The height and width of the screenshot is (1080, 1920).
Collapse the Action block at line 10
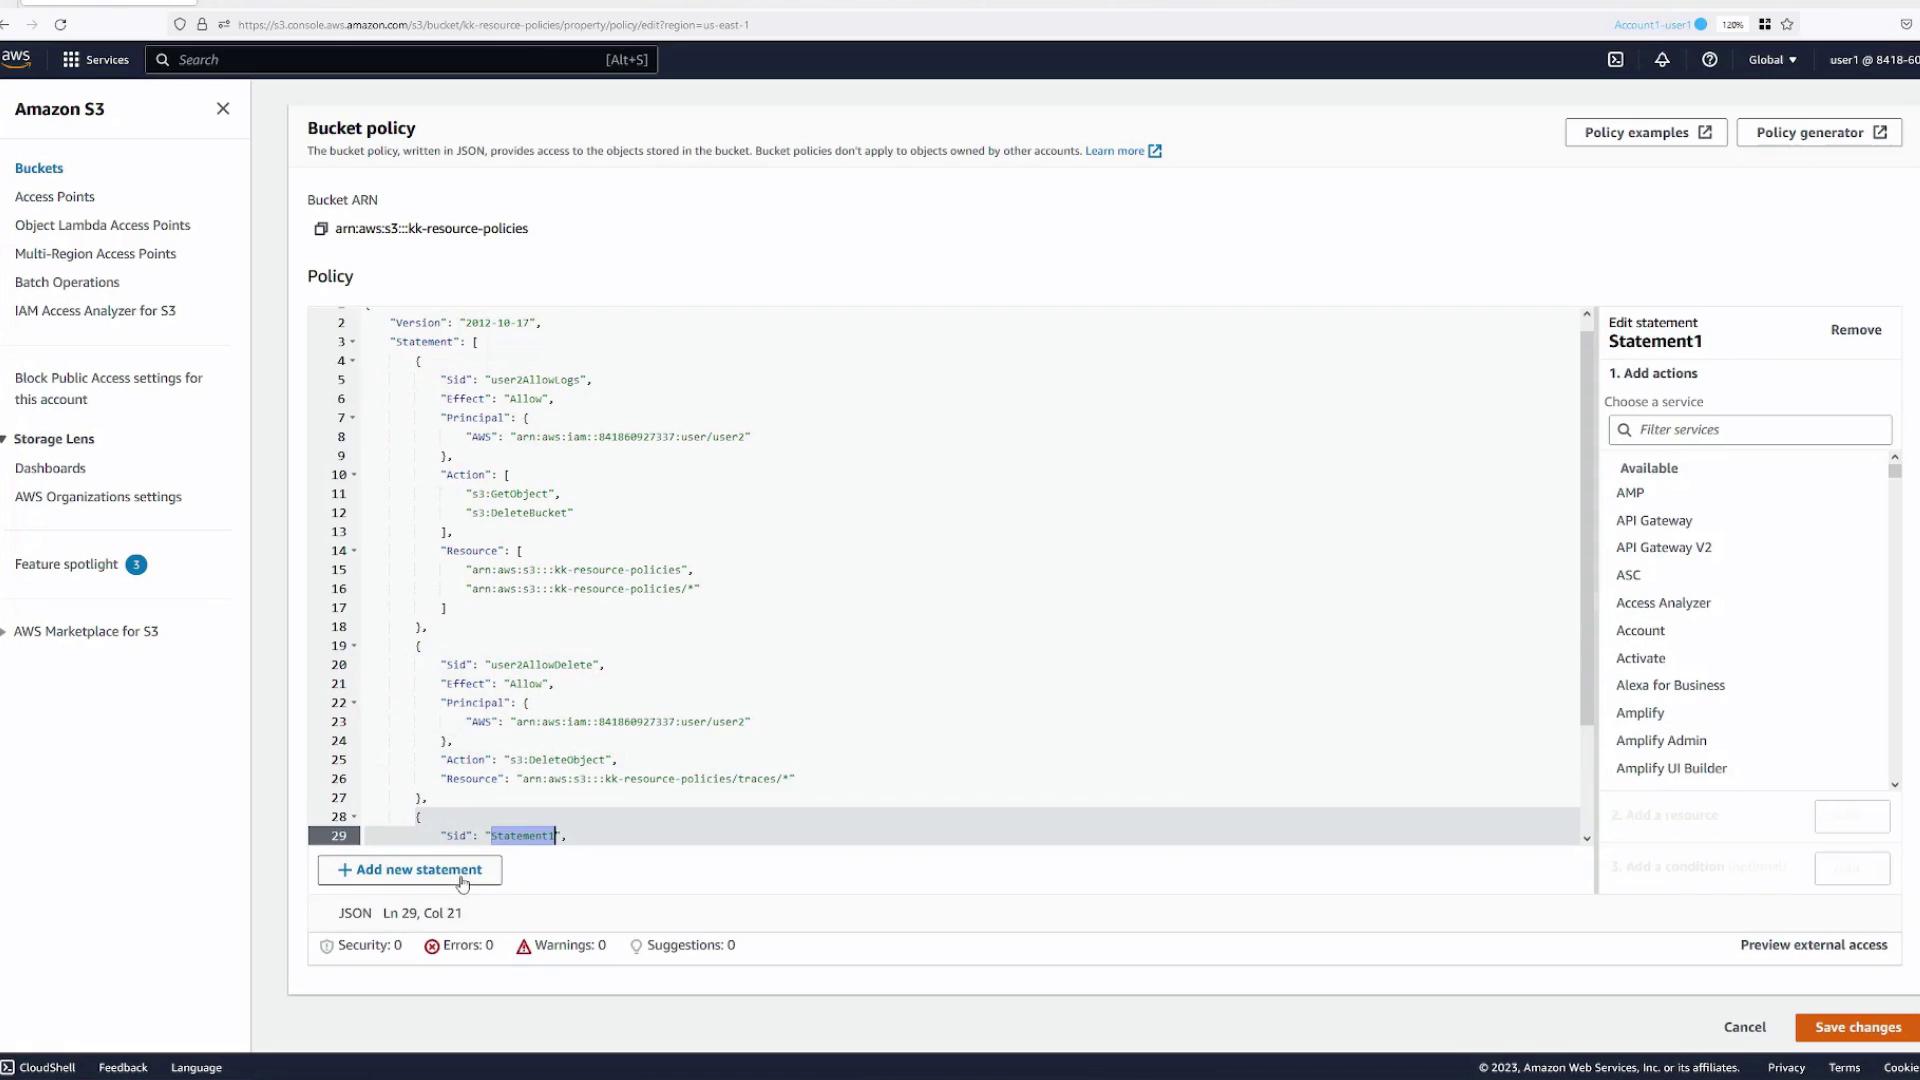[354, 475]
